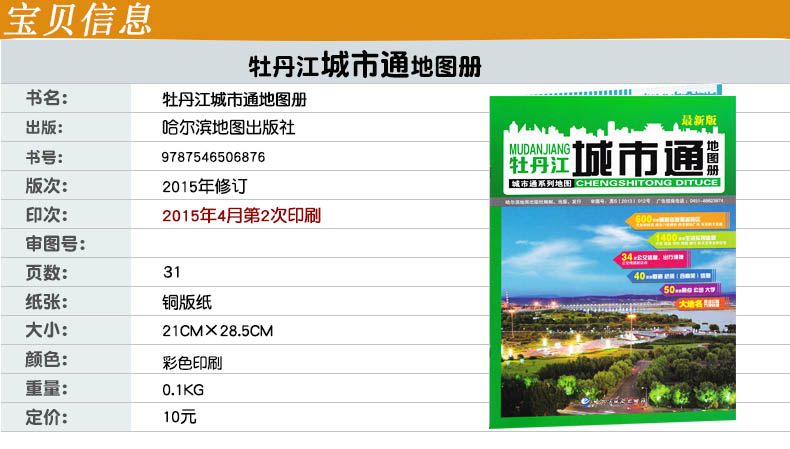The width and height of the screenshot is (790, 449).
Task: Click the 书号: label
Action: [44, 157]
